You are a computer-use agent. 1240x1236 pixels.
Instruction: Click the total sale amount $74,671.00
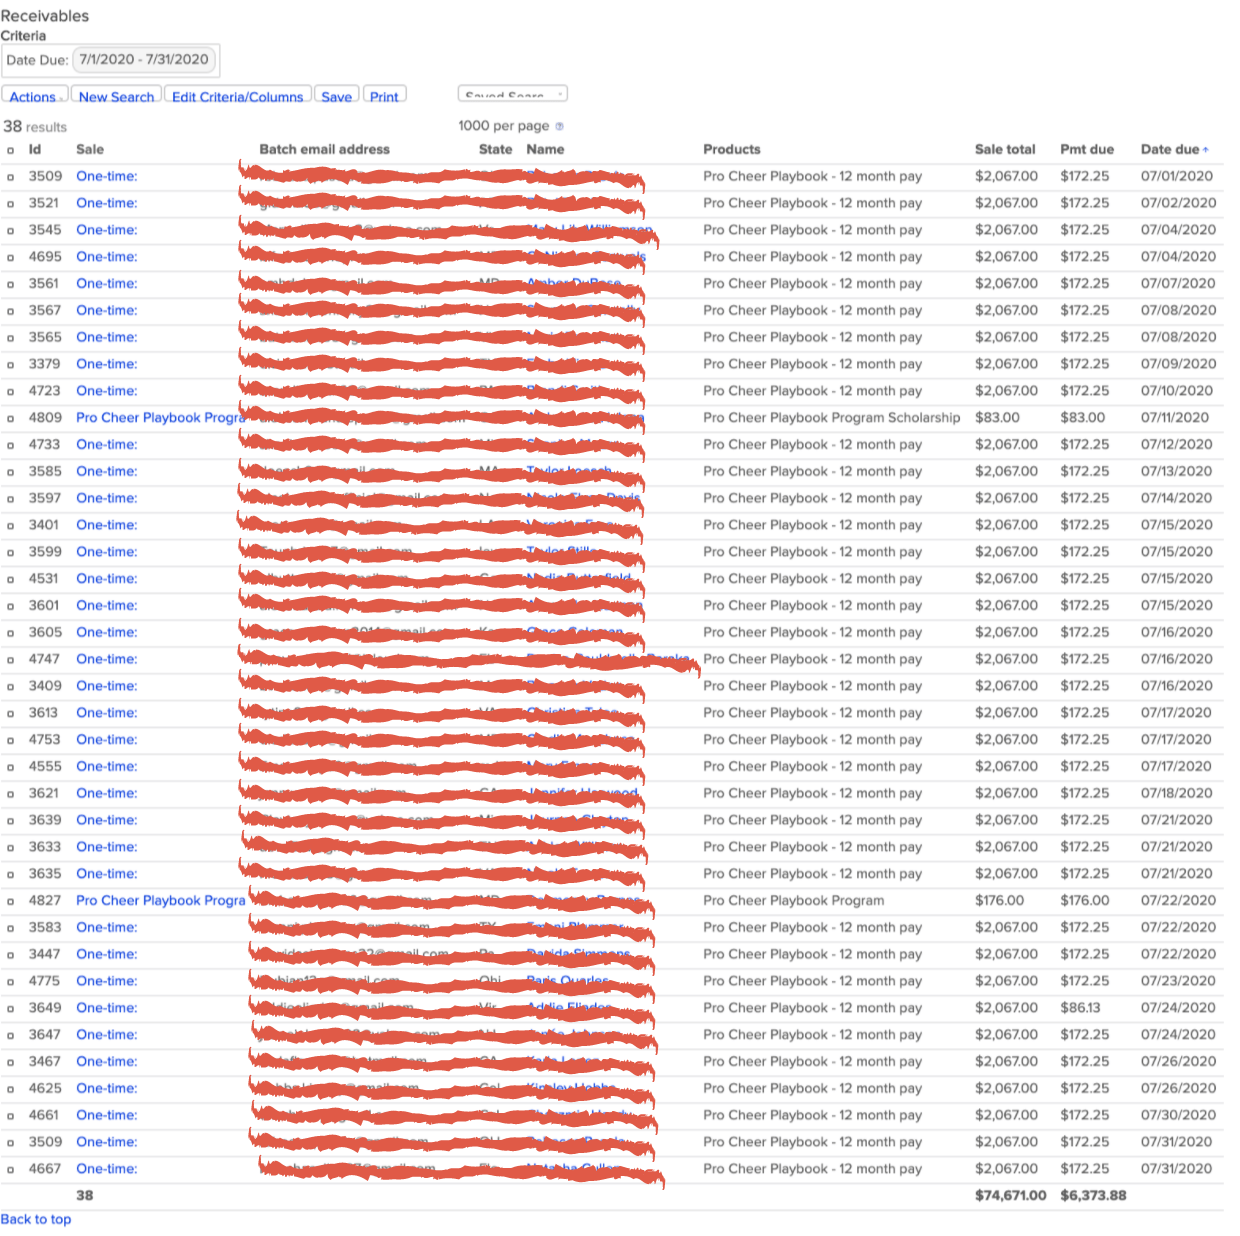[x=1011, y=1196]
